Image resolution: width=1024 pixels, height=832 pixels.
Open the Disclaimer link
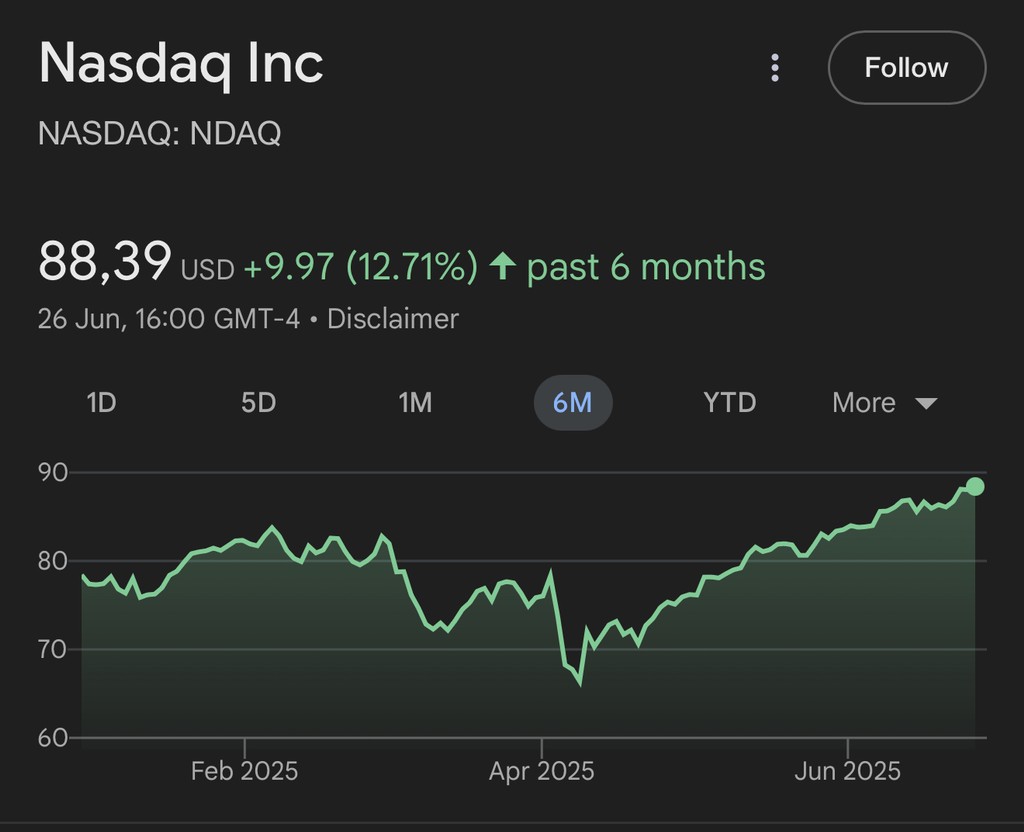pos(393,319)
